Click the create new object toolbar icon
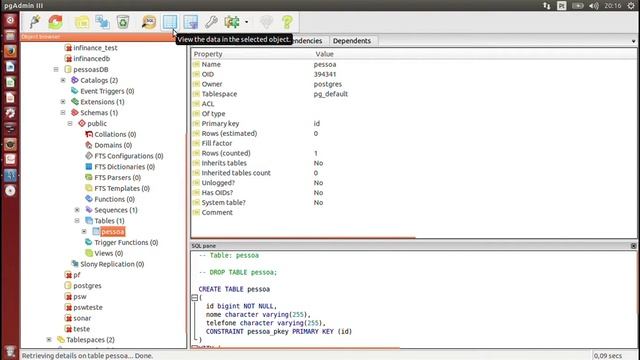Screen dimensions: 640x360 click(102, 22)
